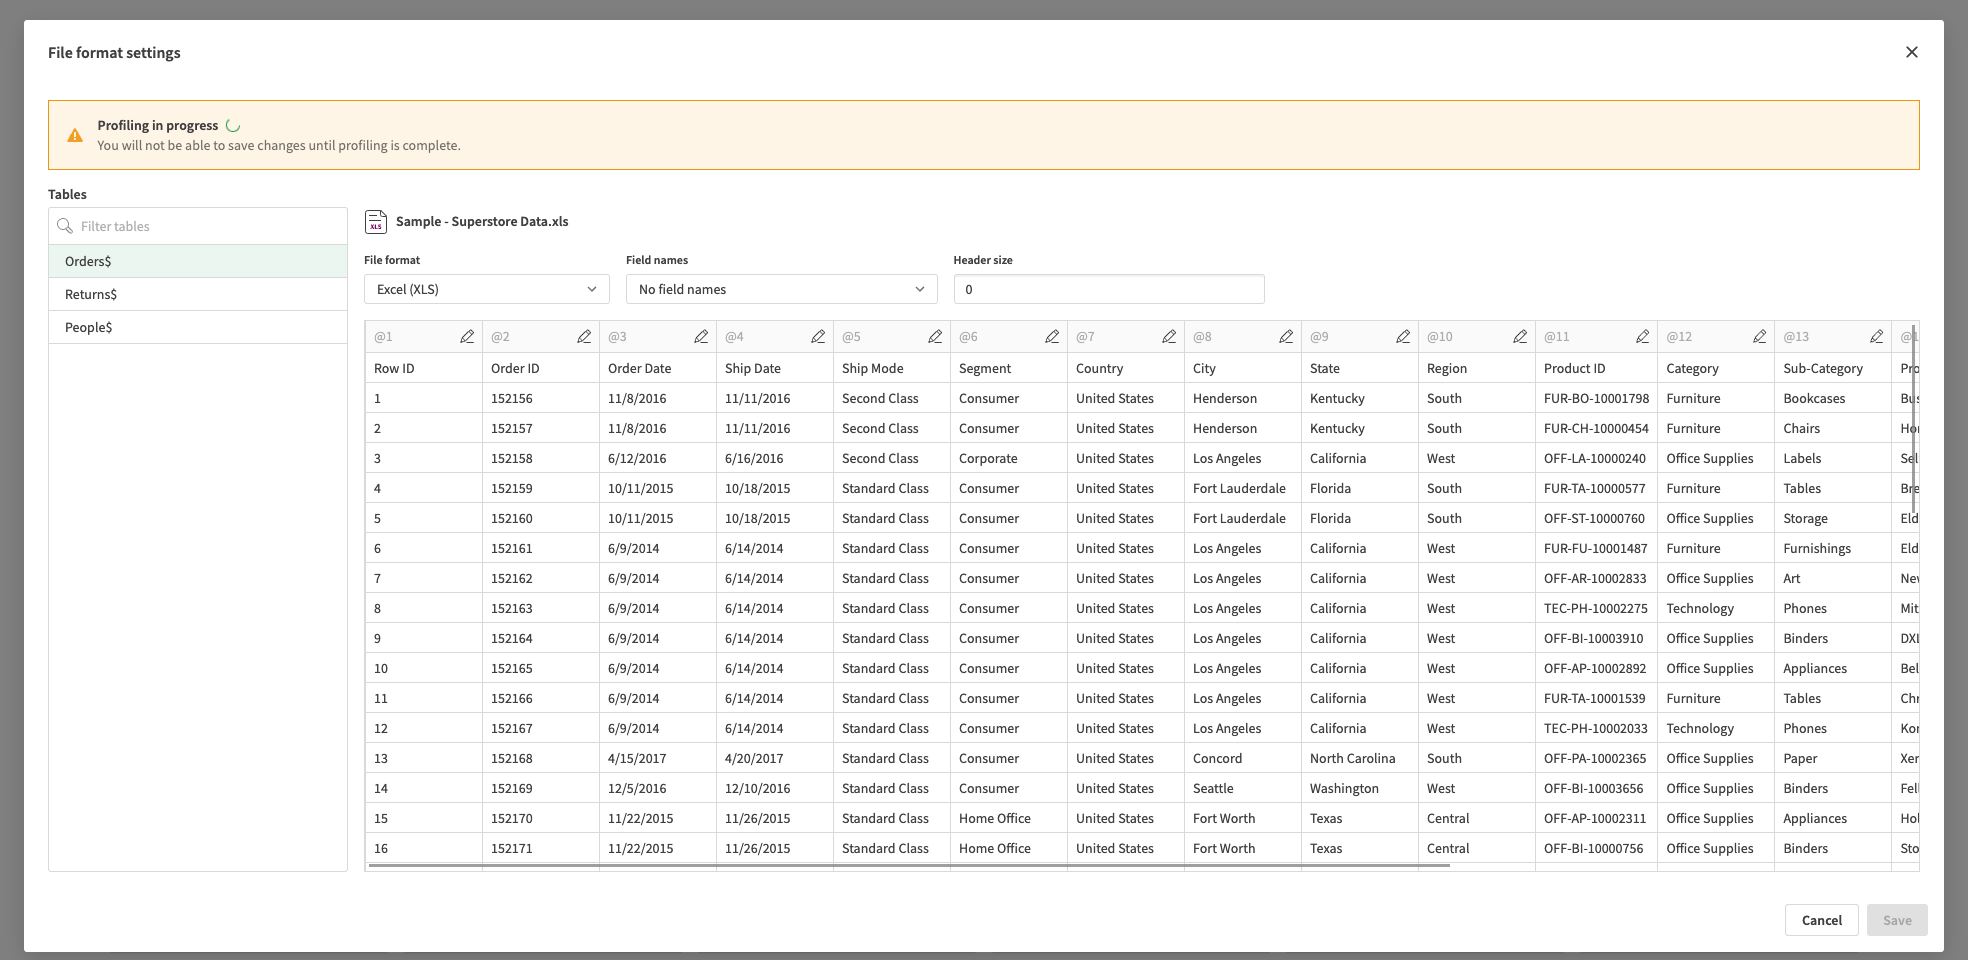Click the filter tables search icon
This screenshot has height=960, width=1968.
65,226
